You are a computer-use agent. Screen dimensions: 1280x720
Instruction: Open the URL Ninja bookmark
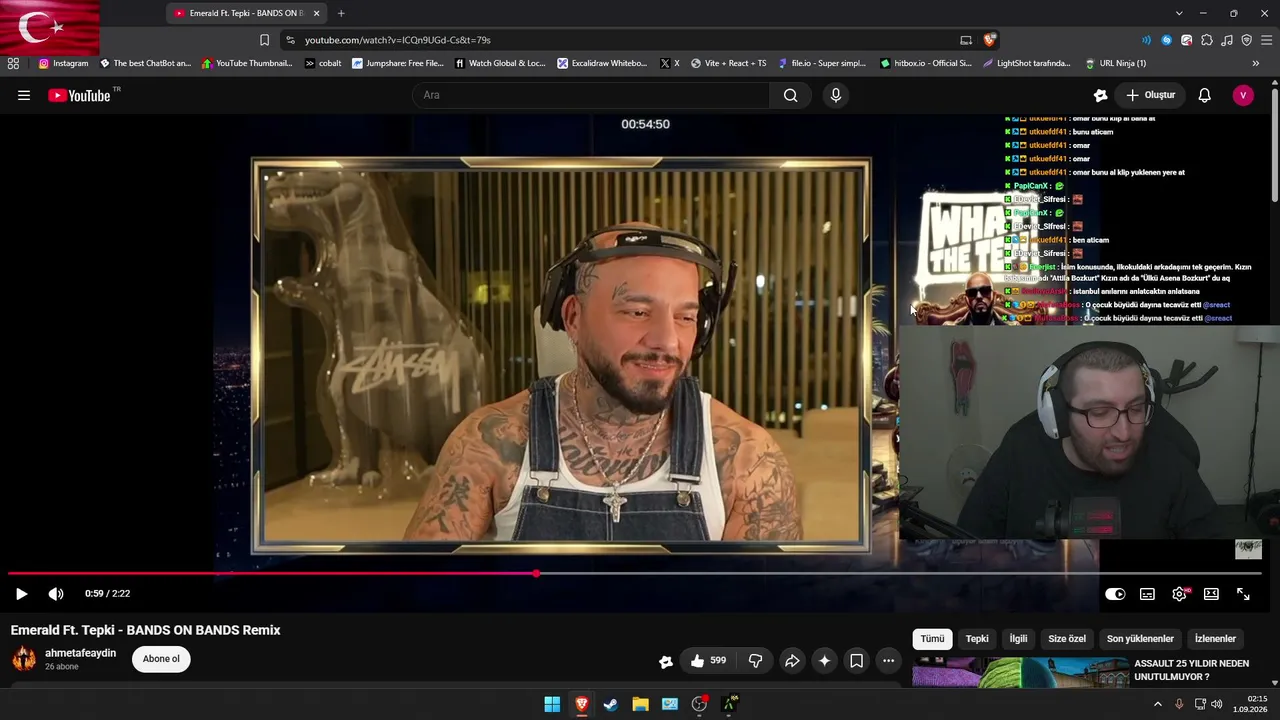(x=1115, y=63)
